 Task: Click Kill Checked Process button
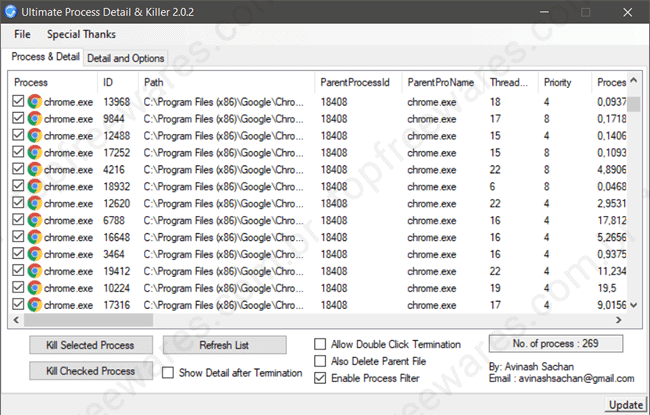91,371
